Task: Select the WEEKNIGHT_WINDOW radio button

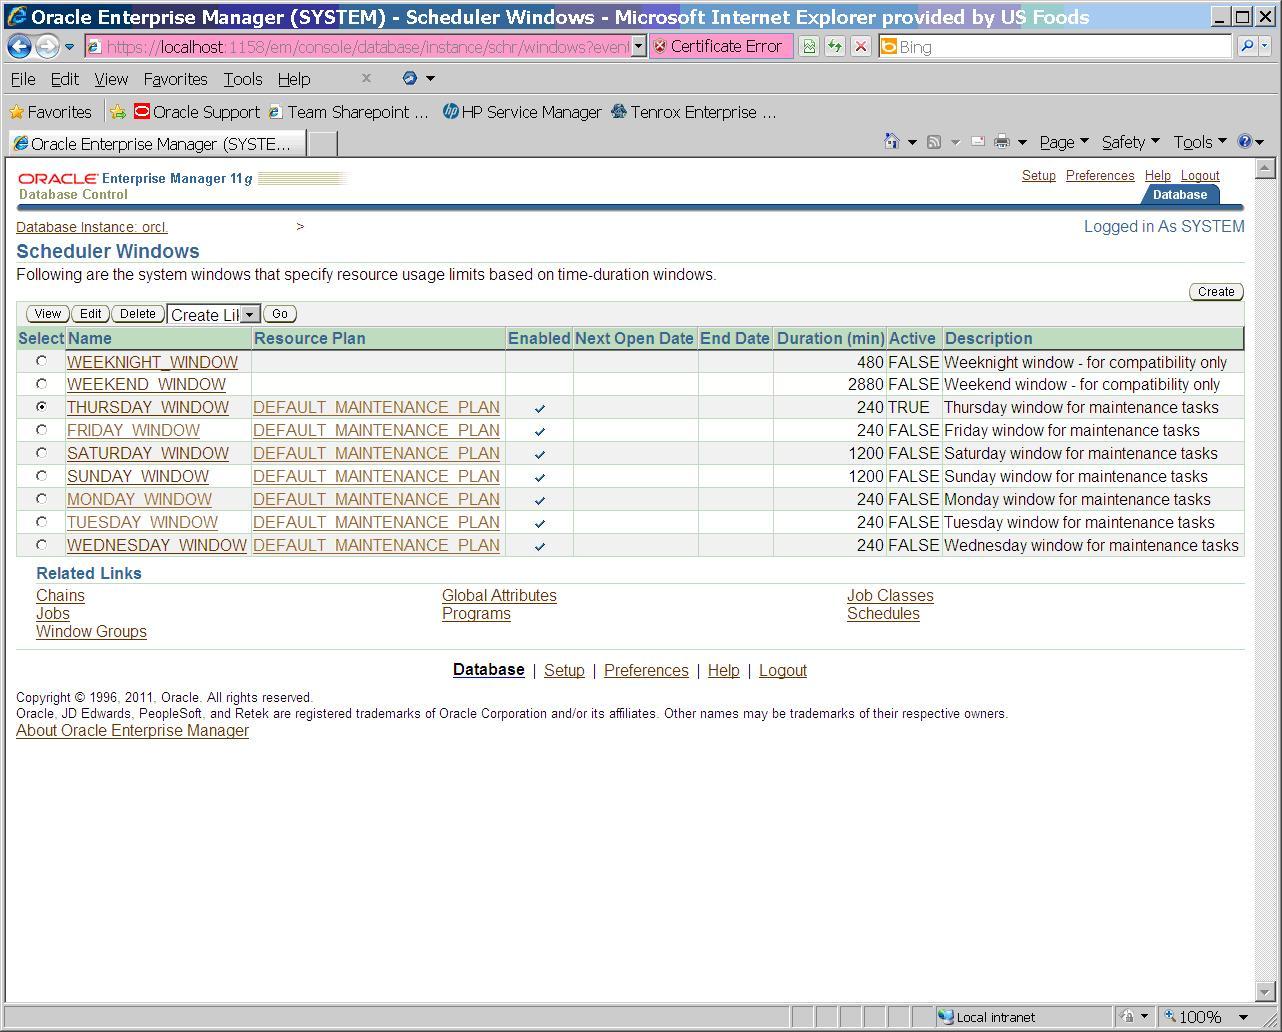Action: coord(41,361)
